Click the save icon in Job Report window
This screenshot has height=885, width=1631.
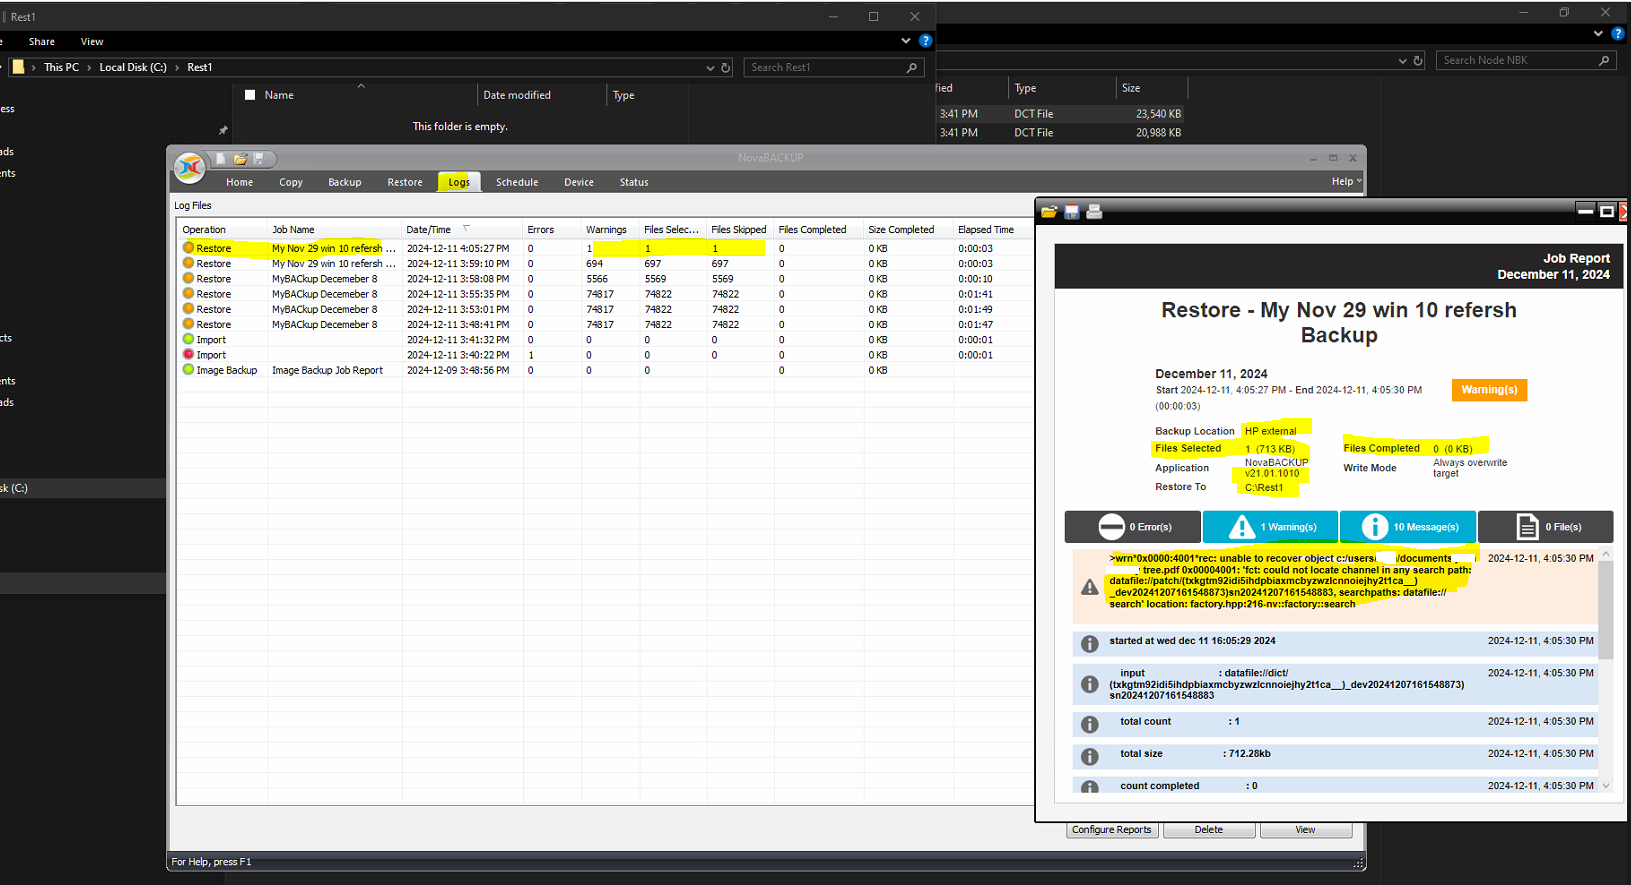pyautogui.click(x=1071, y=212)
